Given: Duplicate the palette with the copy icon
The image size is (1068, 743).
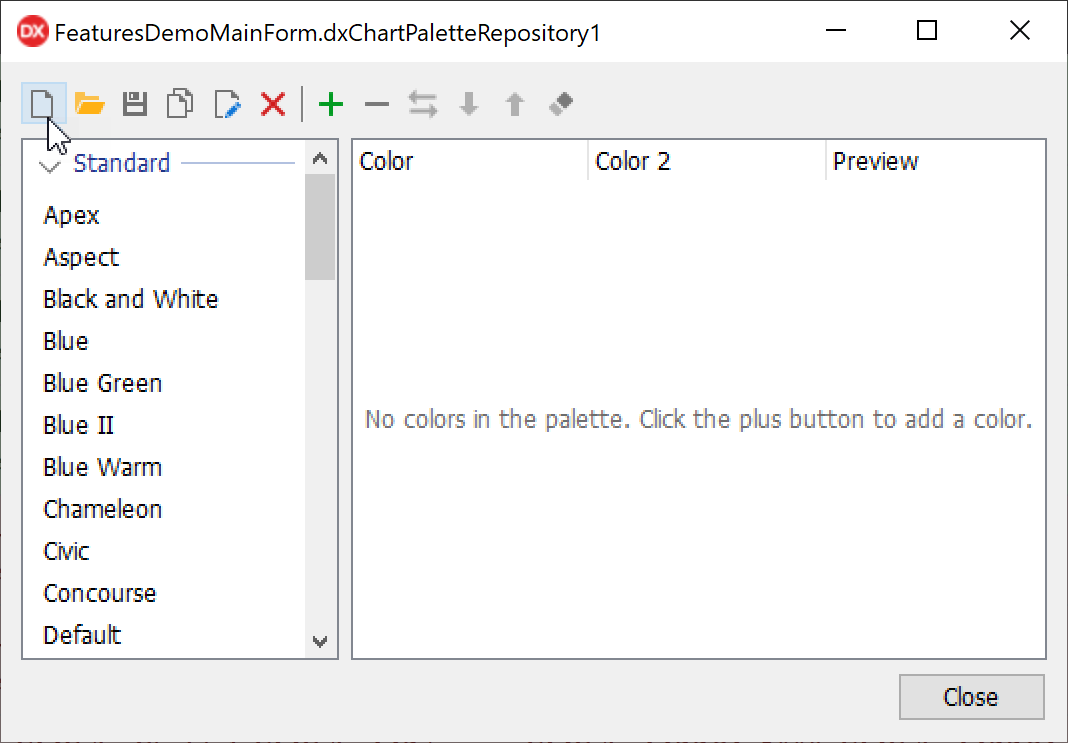Looking at the screenshot, I should coord(181,103).
